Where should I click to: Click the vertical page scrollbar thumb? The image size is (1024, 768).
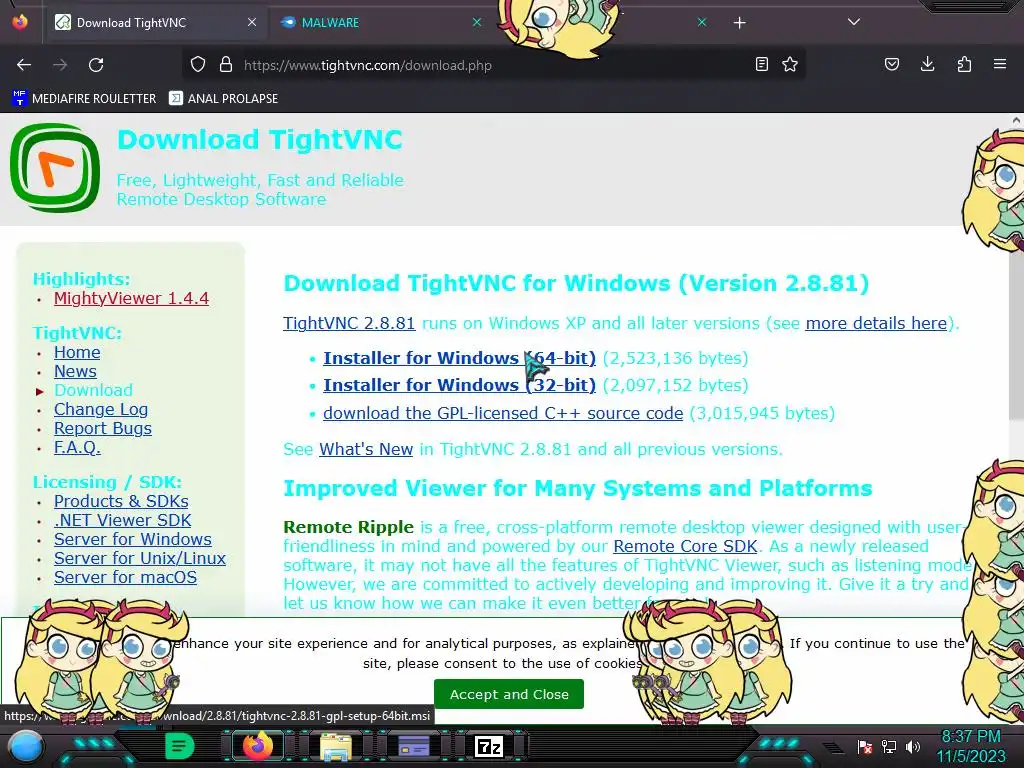[1016, 274]
